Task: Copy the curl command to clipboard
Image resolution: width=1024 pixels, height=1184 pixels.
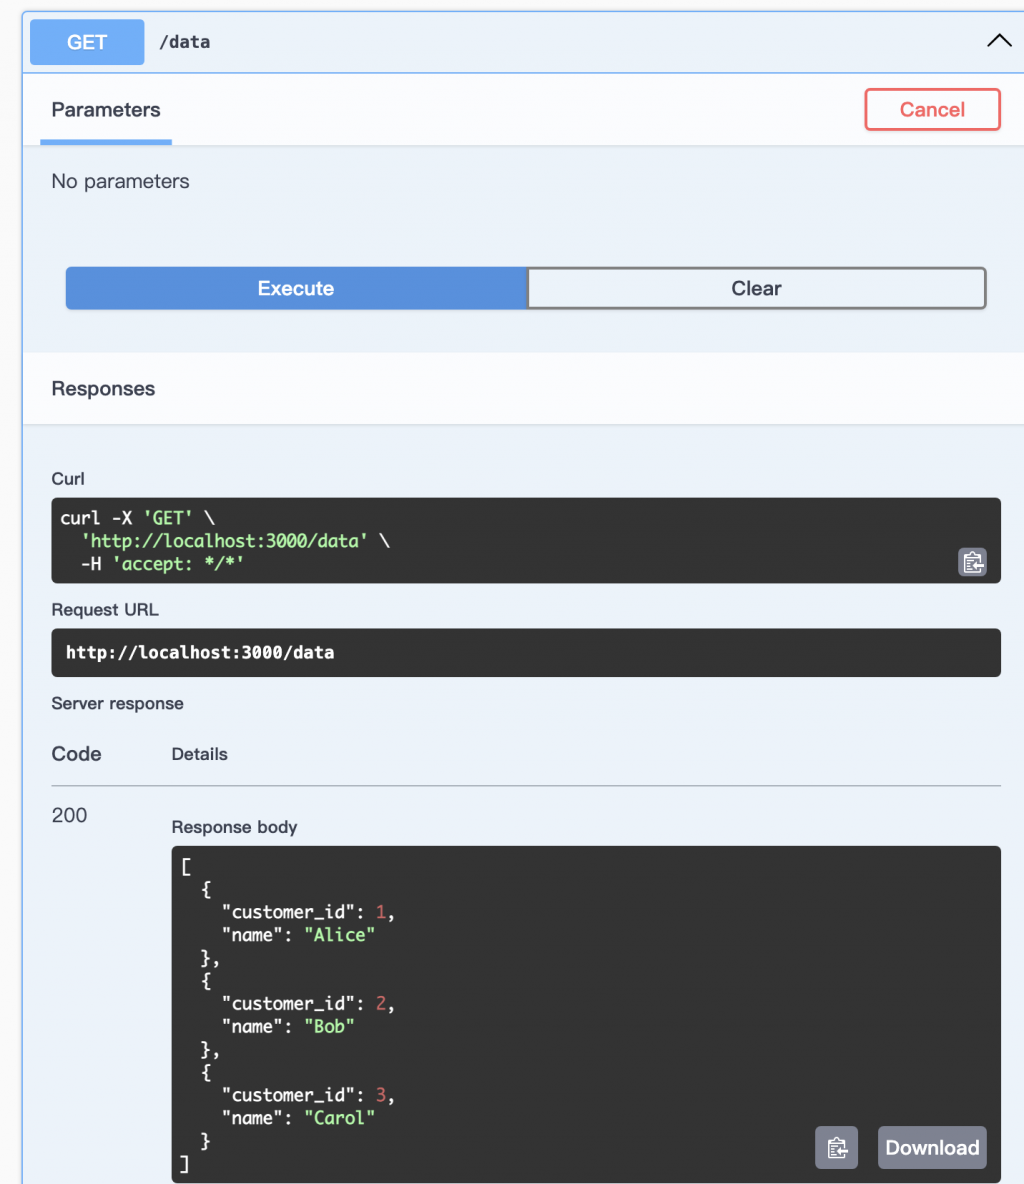Action: [972, 562]
